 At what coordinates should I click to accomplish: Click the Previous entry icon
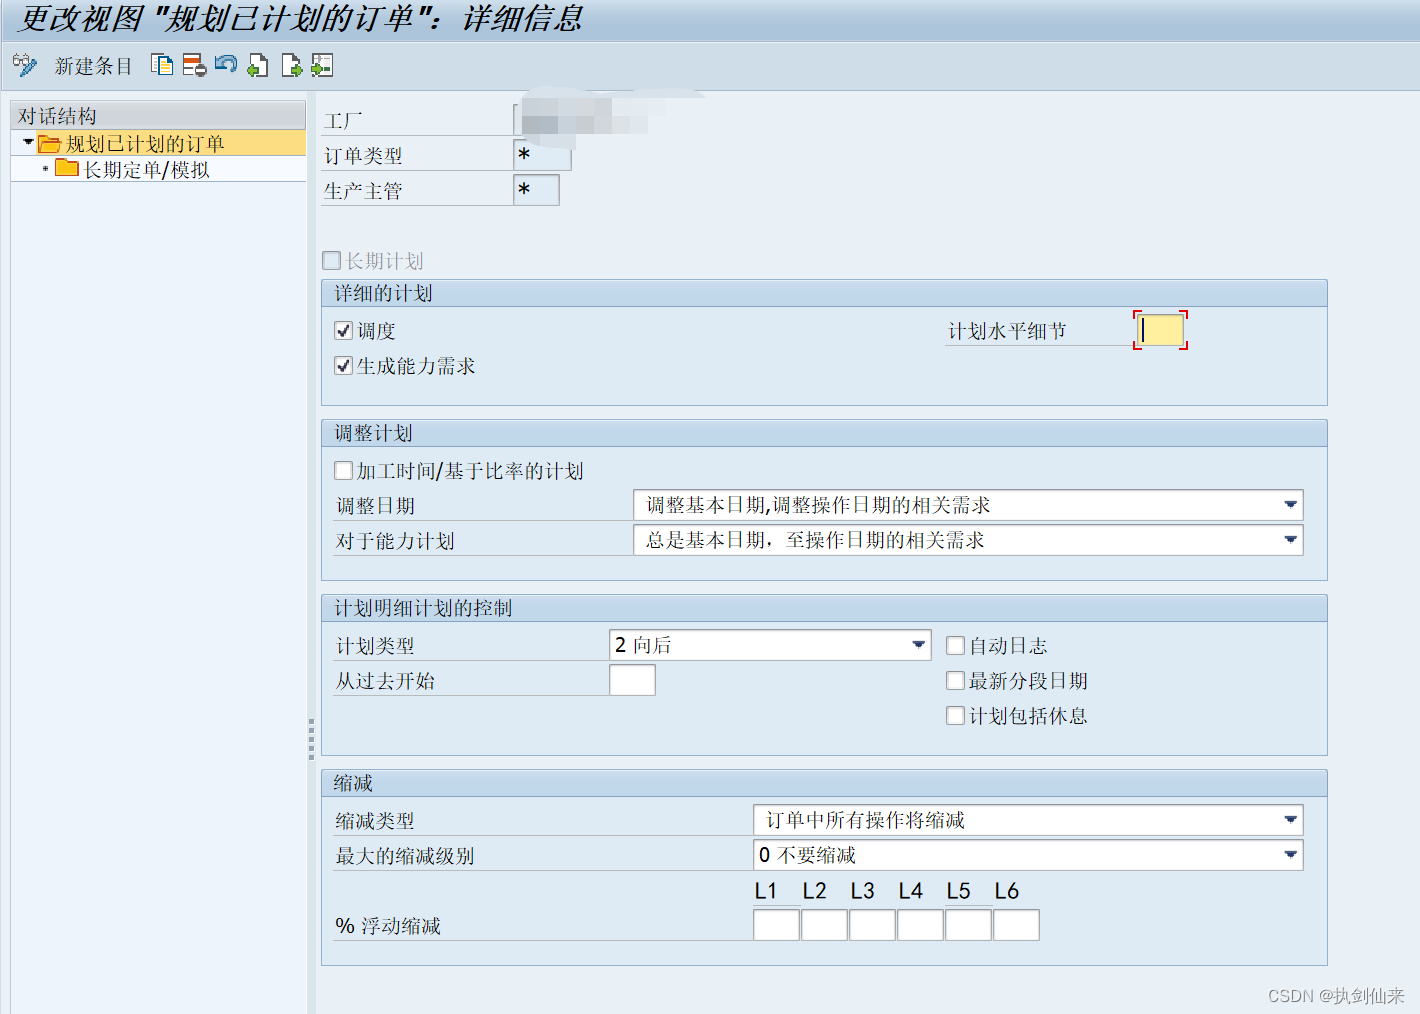coord(257,65)
